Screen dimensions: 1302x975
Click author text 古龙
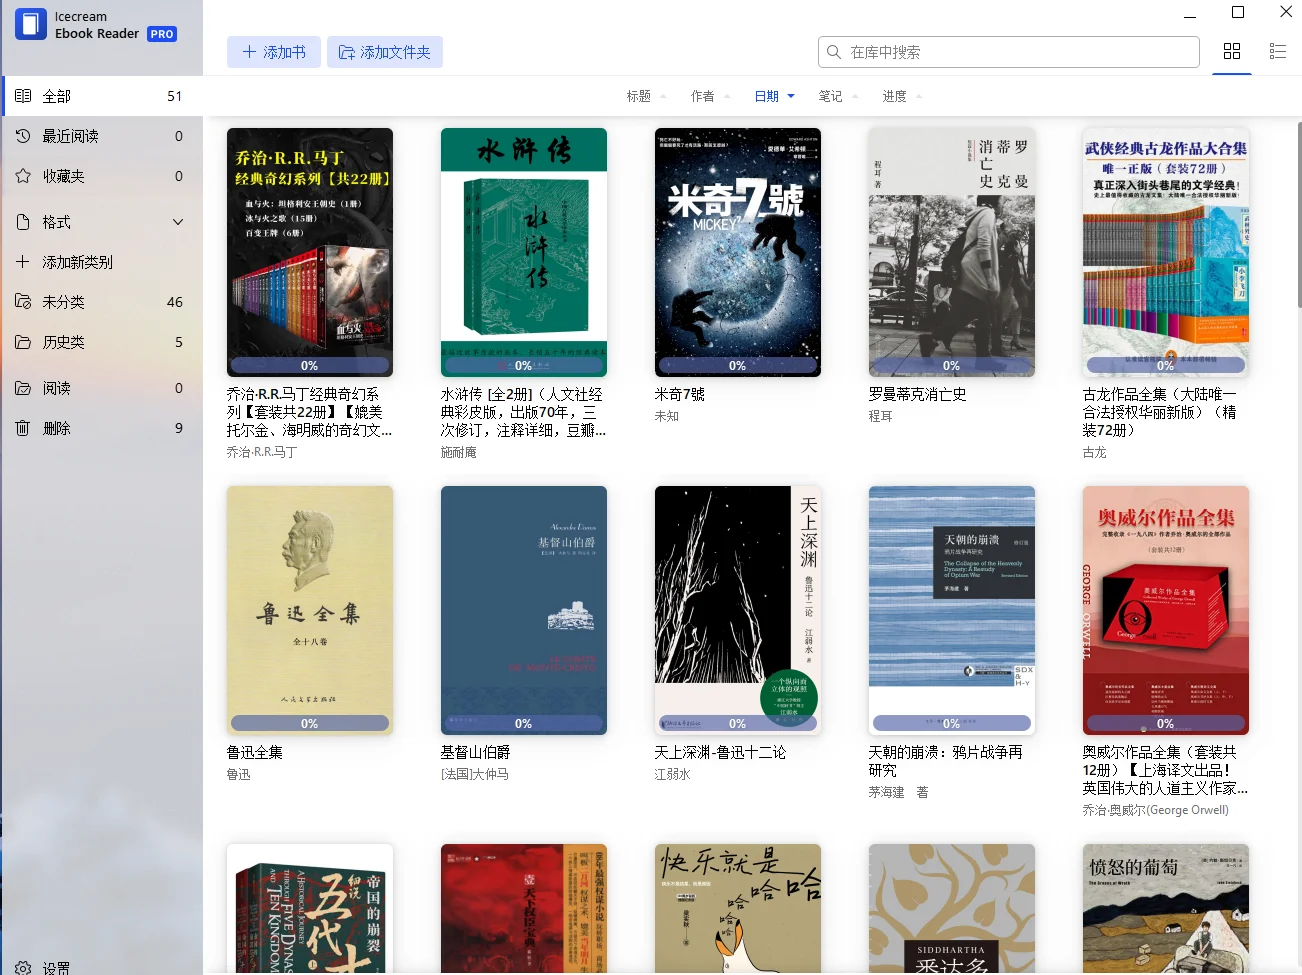[x=1095, y=452]
